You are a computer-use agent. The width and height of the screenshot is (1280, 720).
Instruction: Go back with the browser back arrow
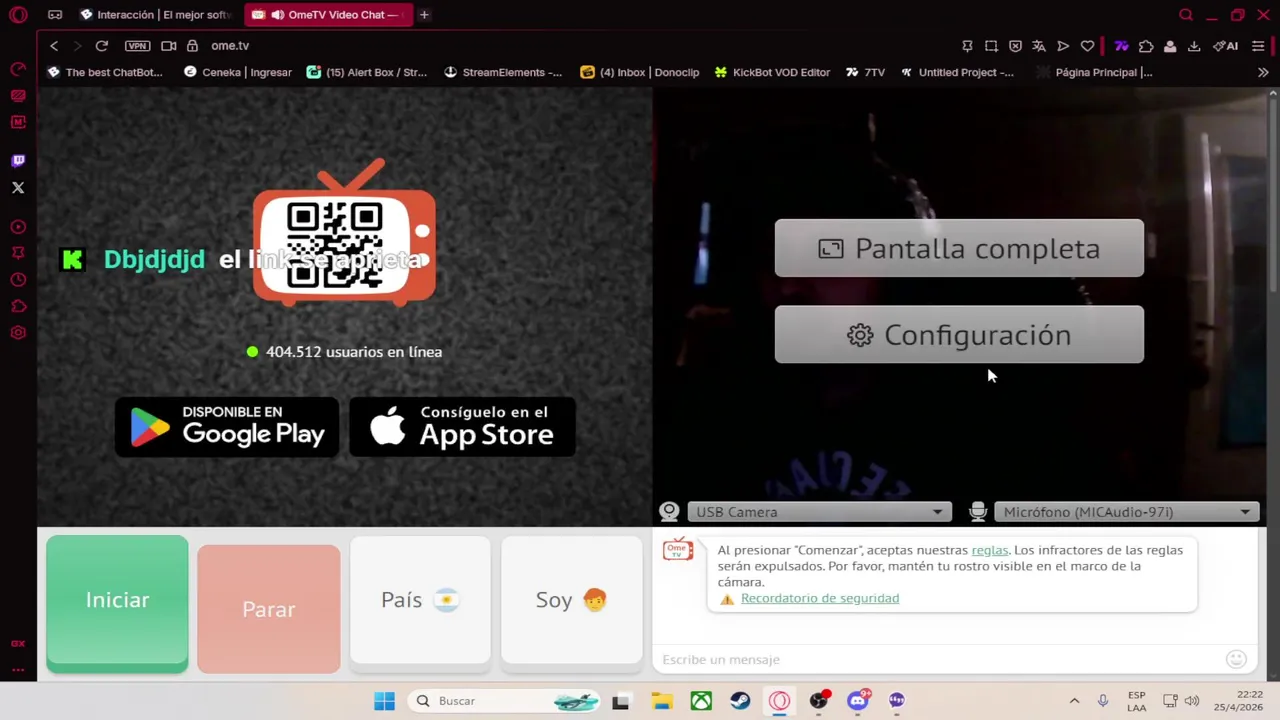[x=54, y=46]
